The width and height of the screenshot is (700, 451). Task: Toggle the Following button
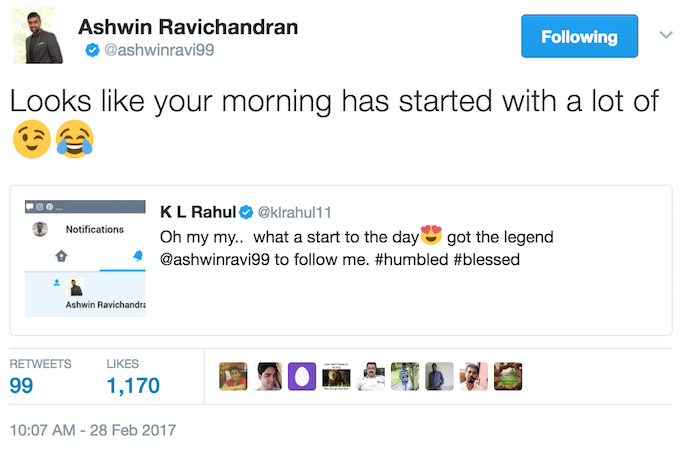(579, 37)
